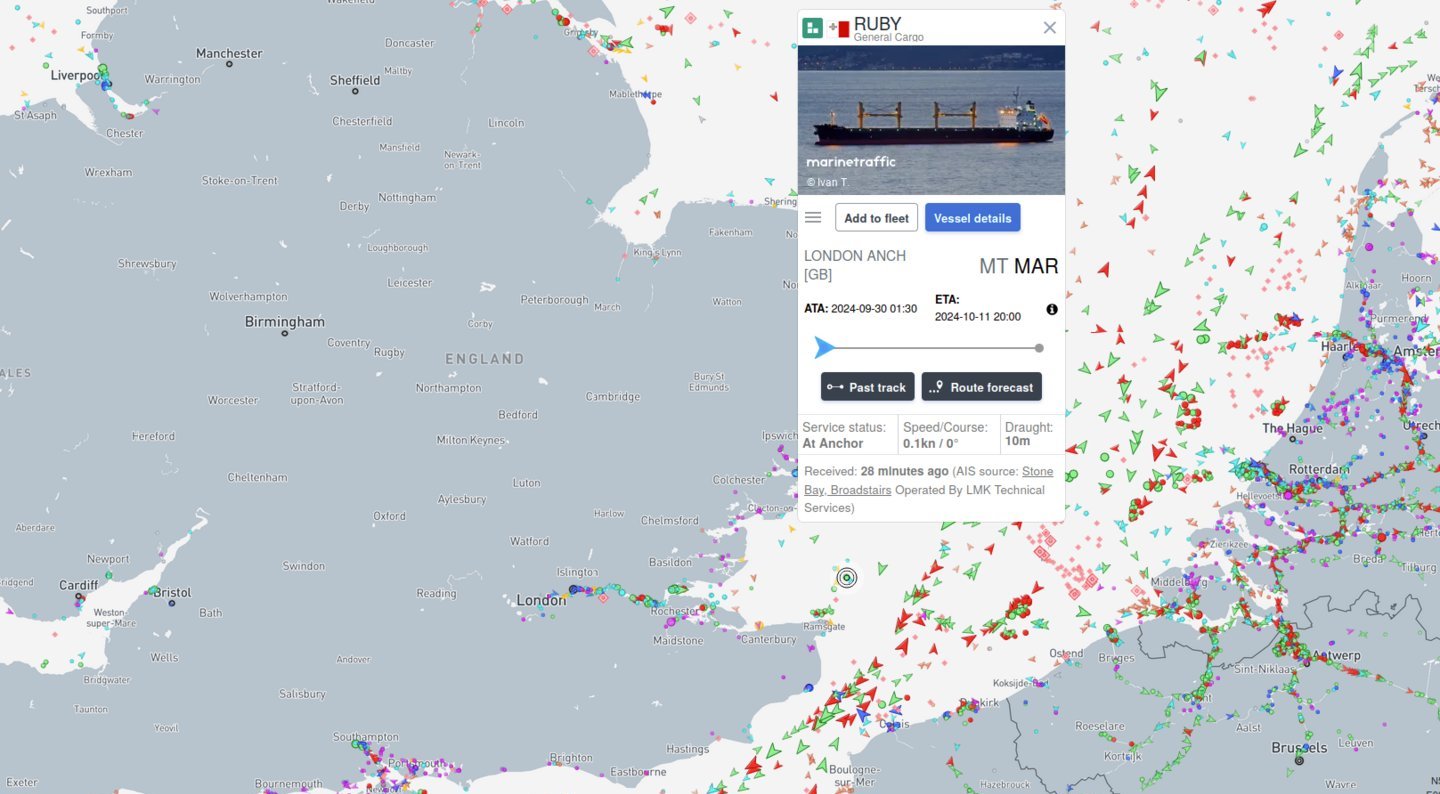This screenshot has height=794, width=1440.
Task: Click the 10m draught value
Action: click(x=1017, y=441)
